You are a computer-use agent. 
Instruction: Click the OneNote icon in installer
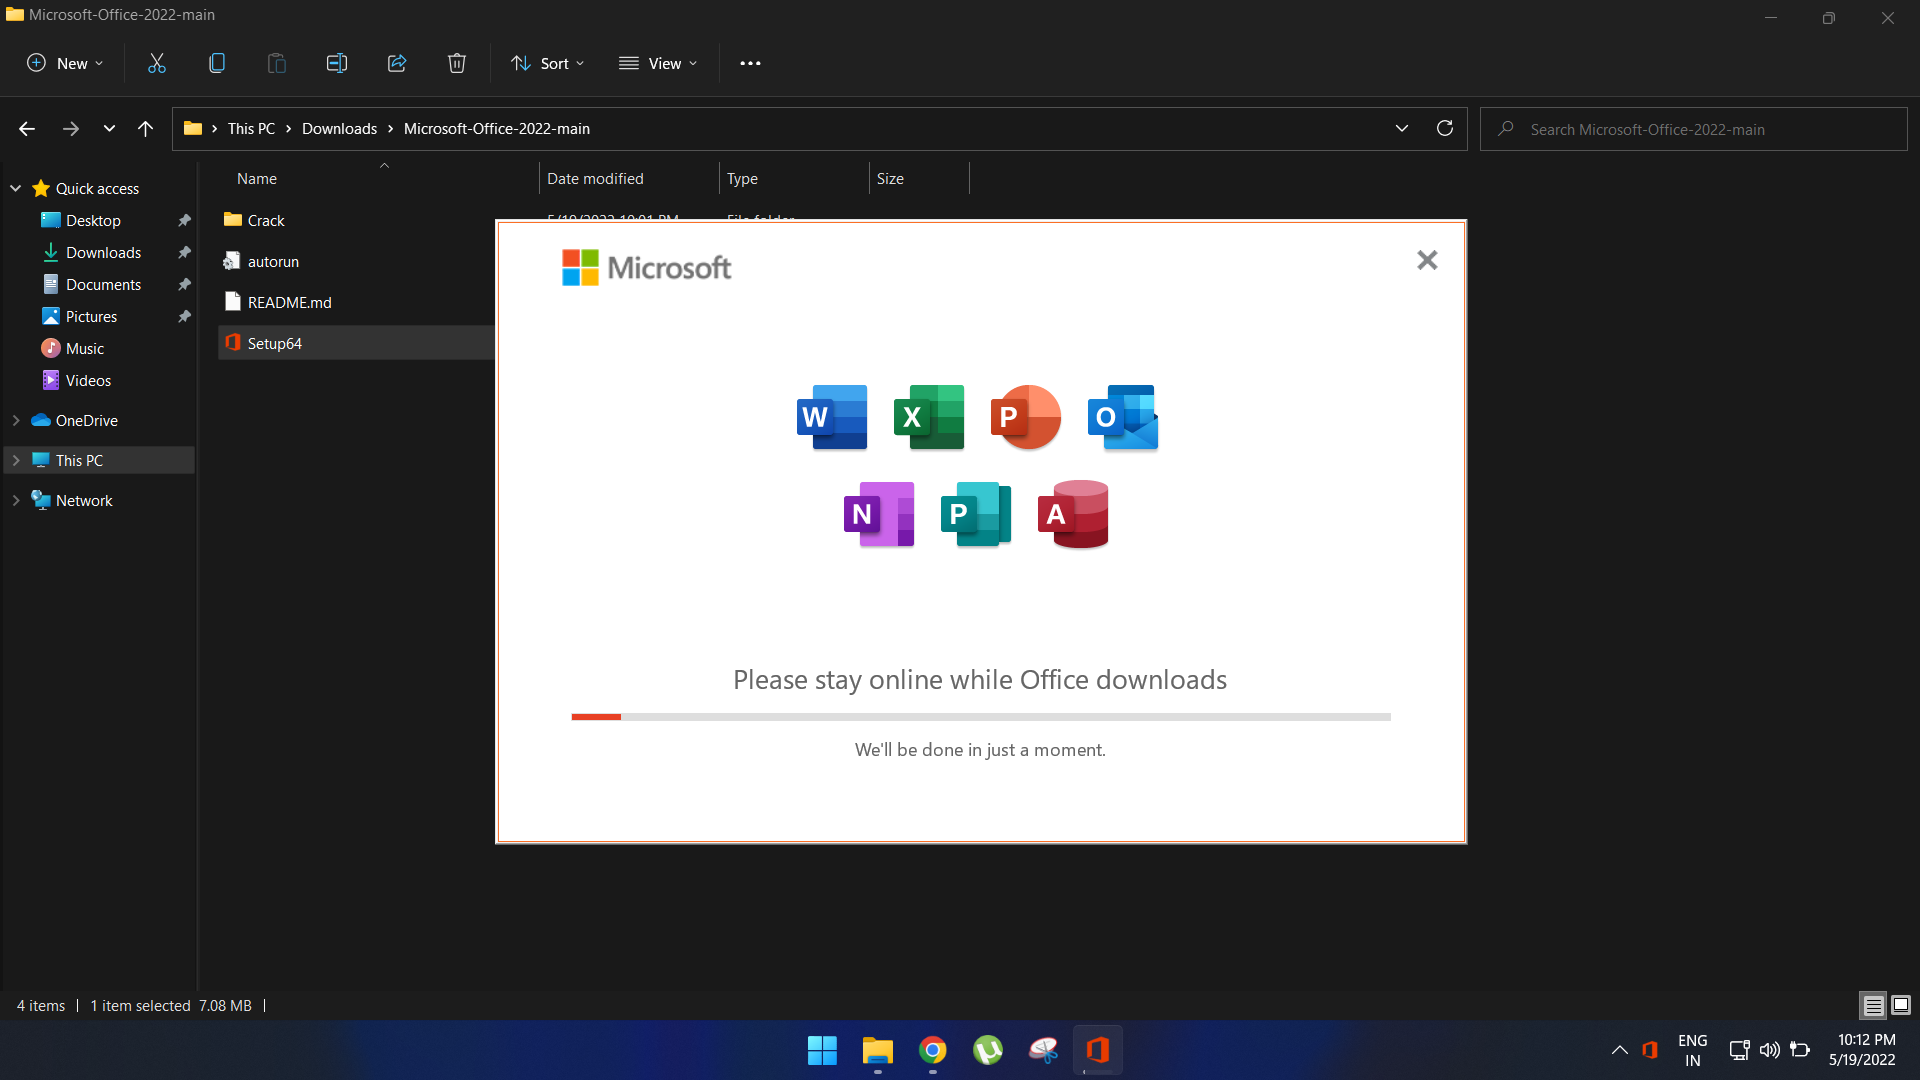point(879,514)
